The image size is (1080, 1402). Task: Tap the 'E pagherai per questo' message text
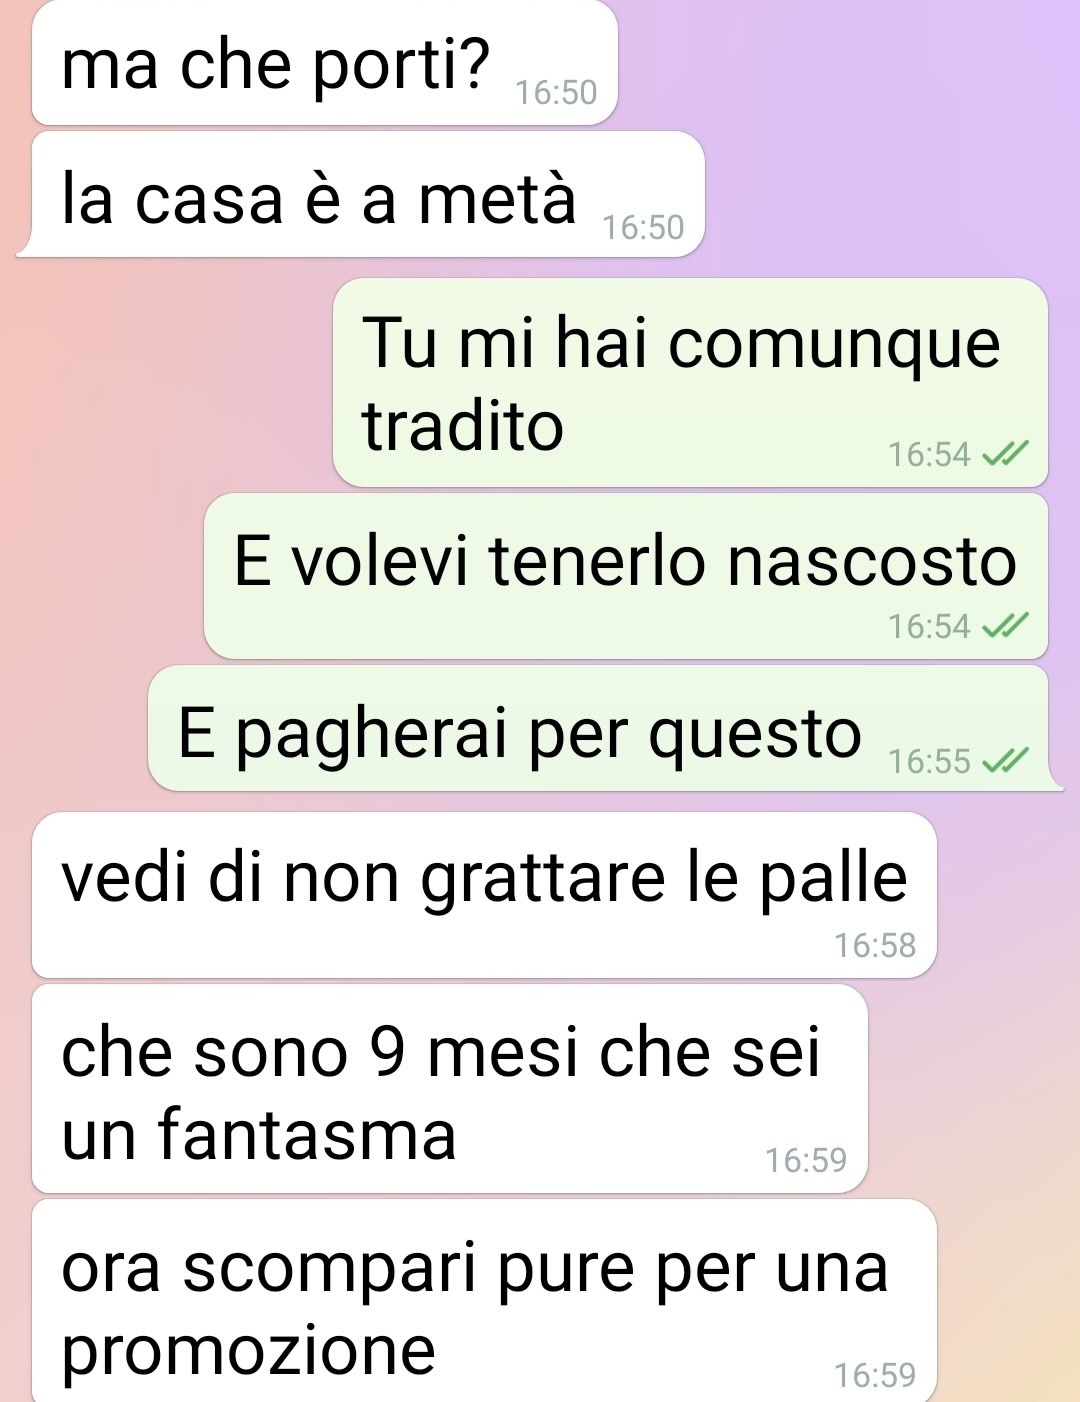pos(519,735)
